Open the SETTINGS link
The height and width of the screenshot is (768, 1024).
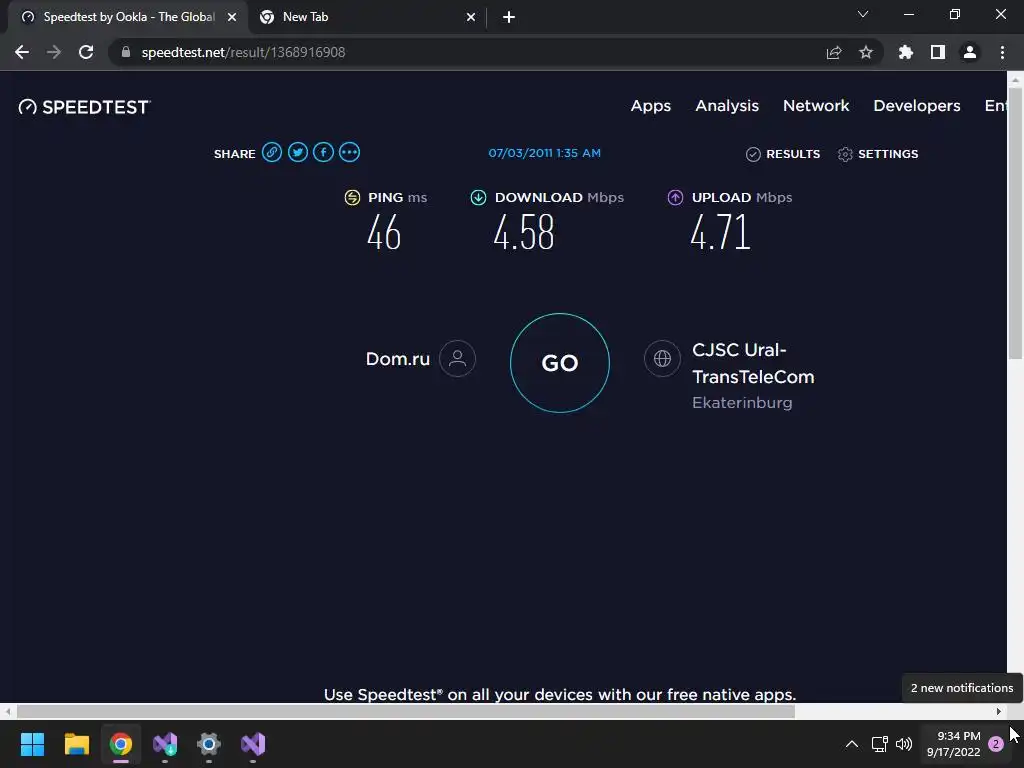pos(888,154)
